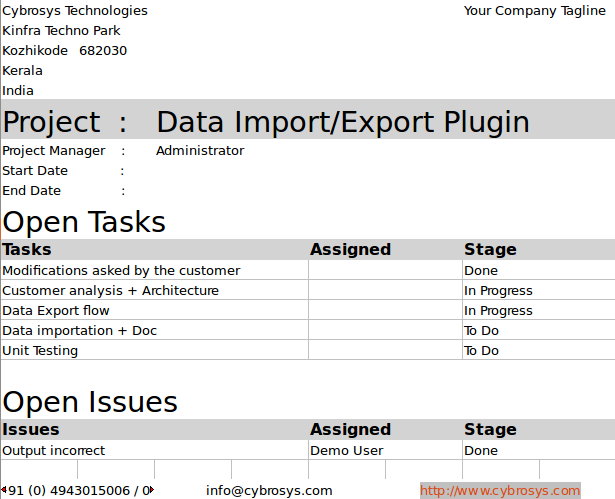This screenshot has width=615, height=499.
Task: Click the info@cybrosys.com email address
Action: point(269,490)
